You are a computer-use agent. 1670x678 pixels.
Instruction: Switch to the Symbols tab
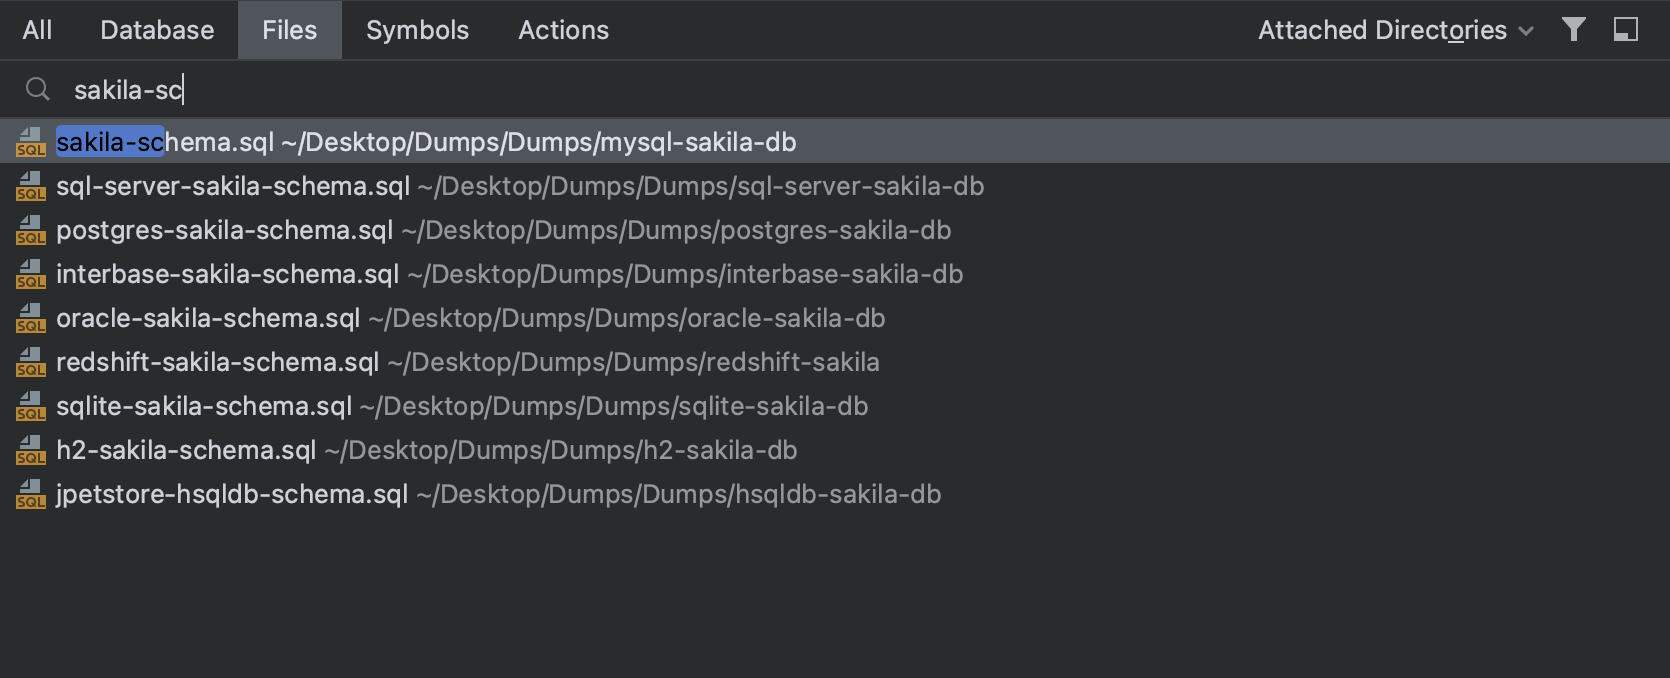tap(417, 30)
